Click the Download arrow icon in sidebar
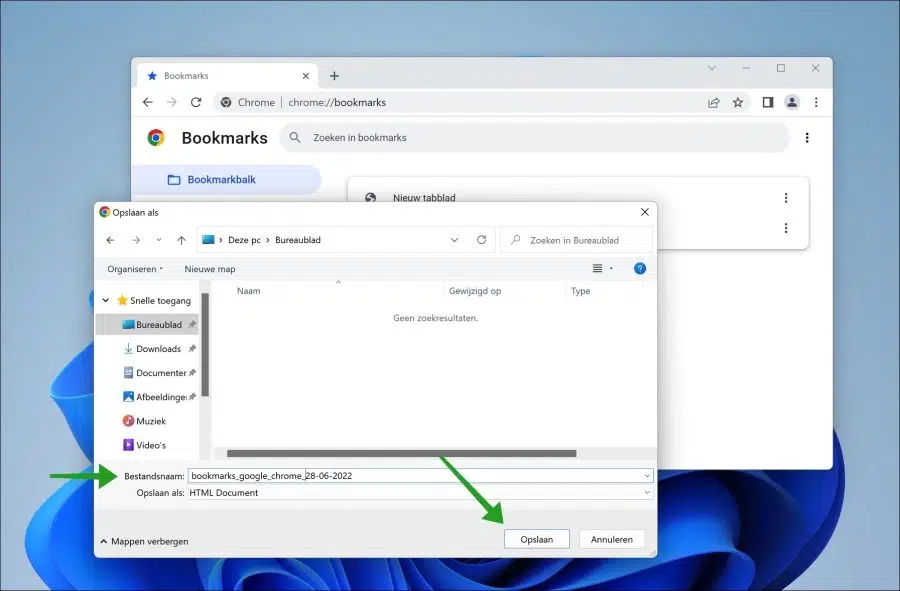 128,348
